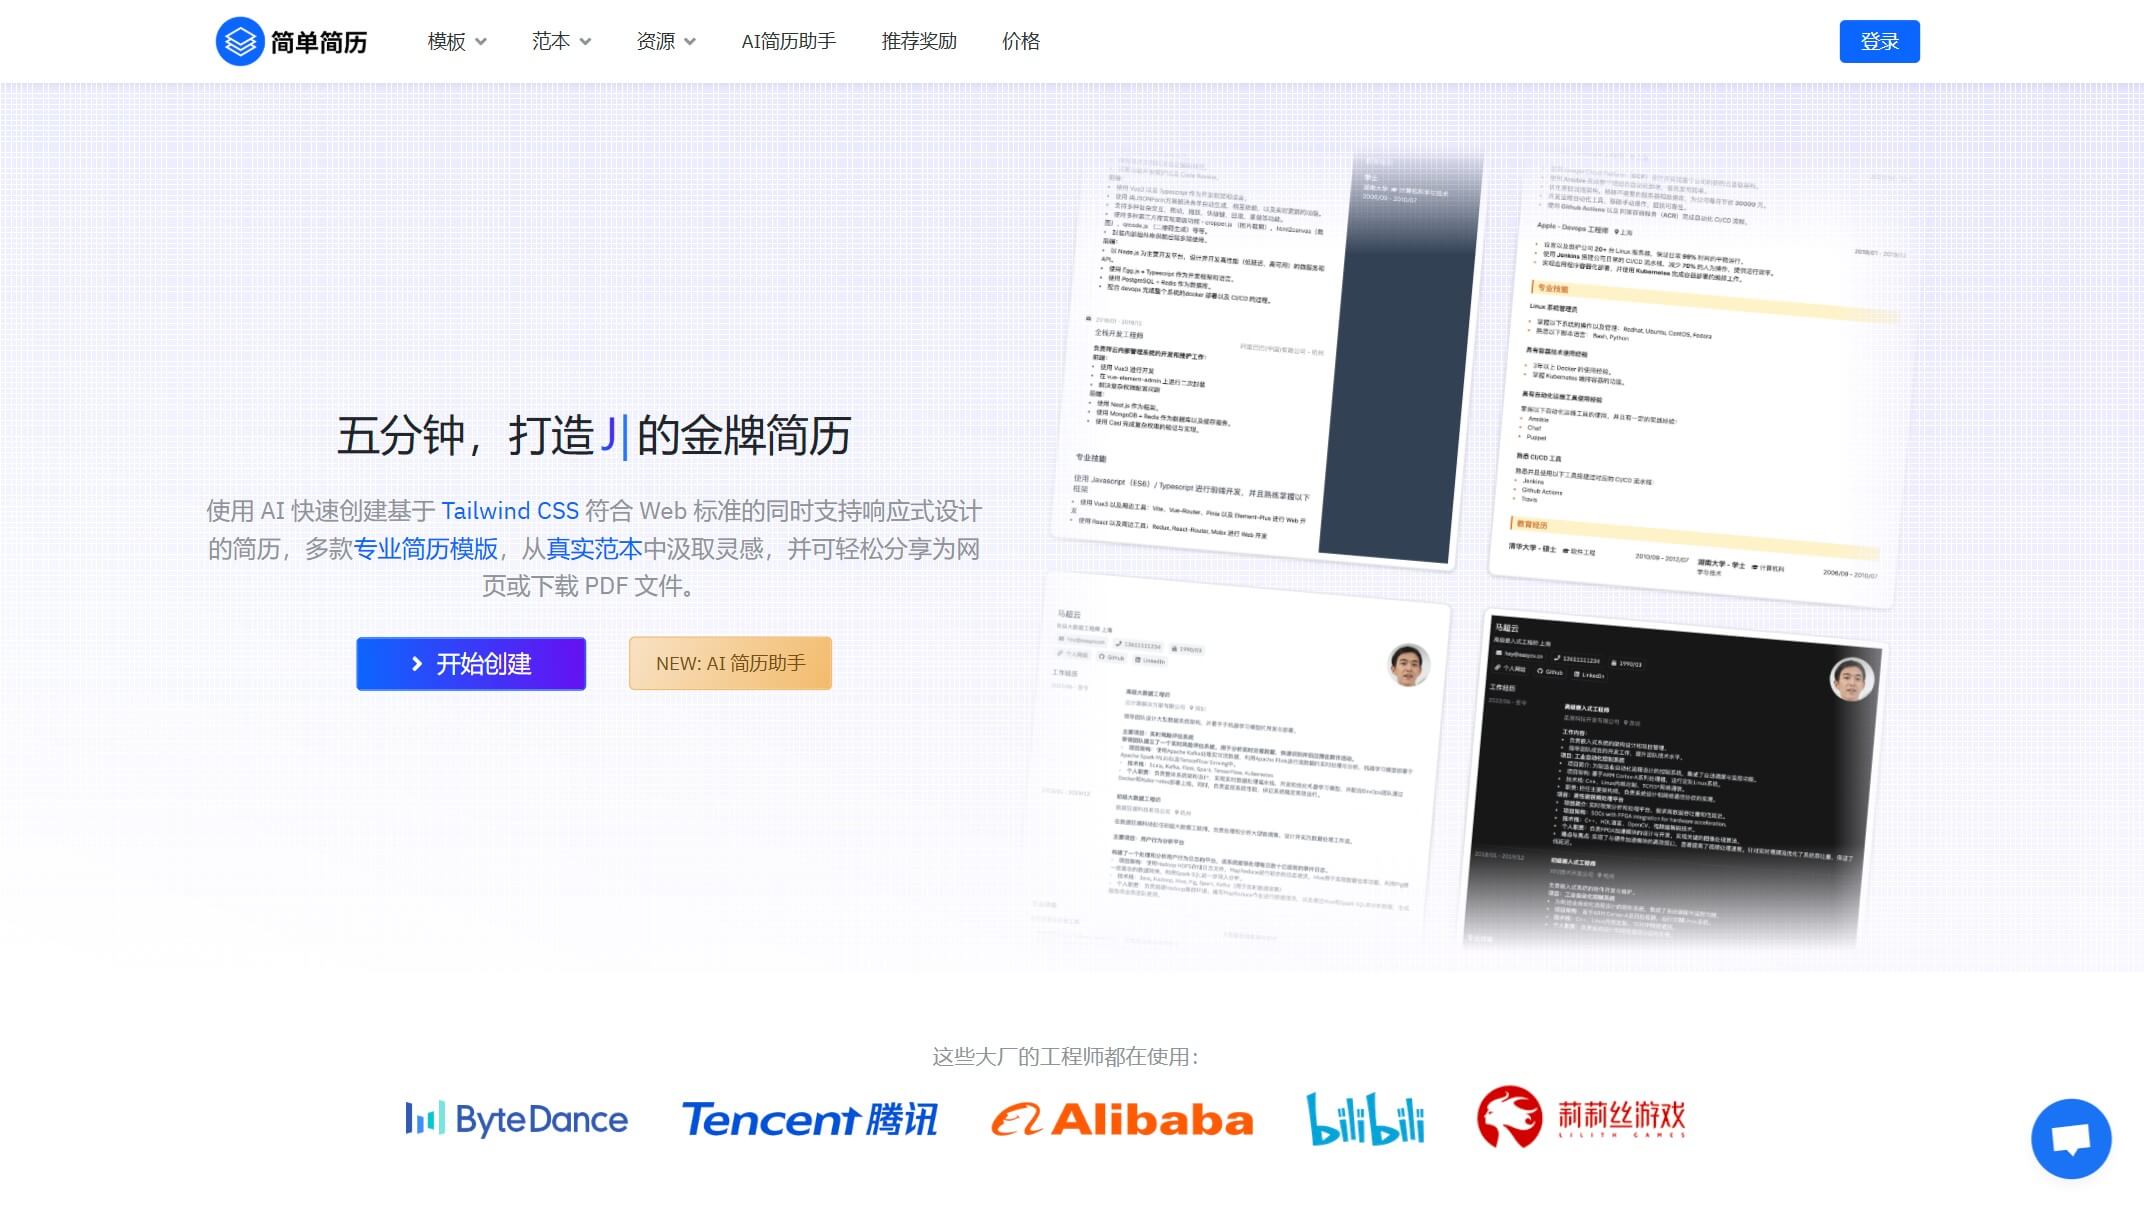Click the 专业简历模版 link

point(424,548)
